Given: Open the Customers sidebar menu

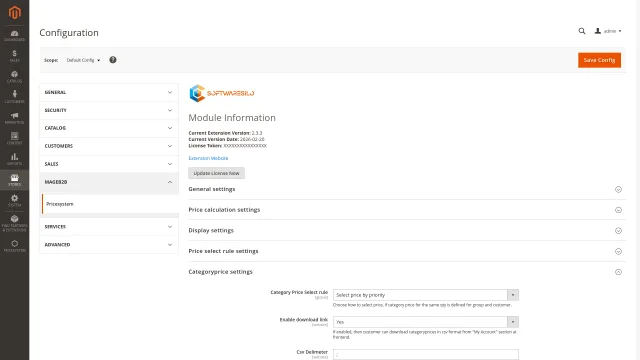Looking at the screenshot, I should (14, 97).
